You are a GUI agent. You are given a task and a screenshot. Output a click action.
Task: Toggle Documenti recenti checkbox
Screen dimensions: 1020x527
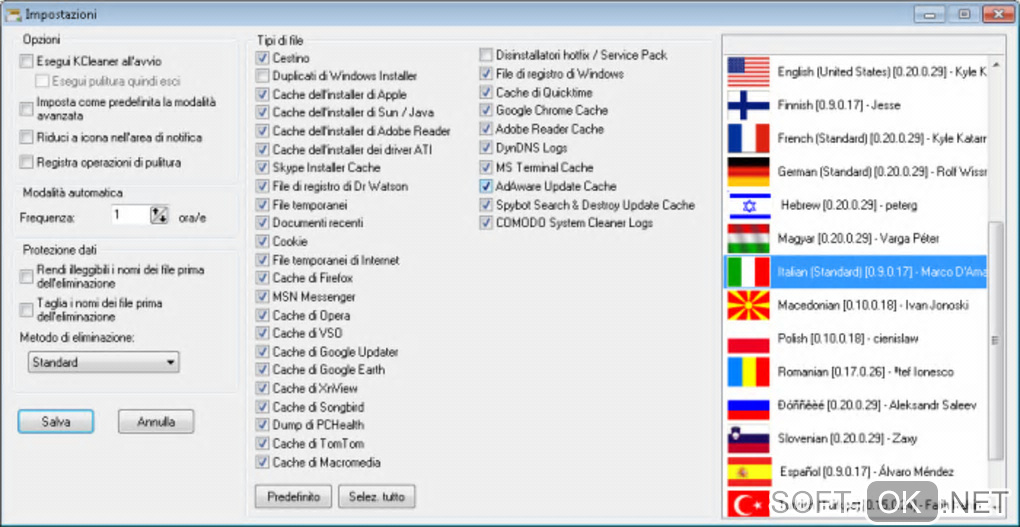tap(262, 223)
